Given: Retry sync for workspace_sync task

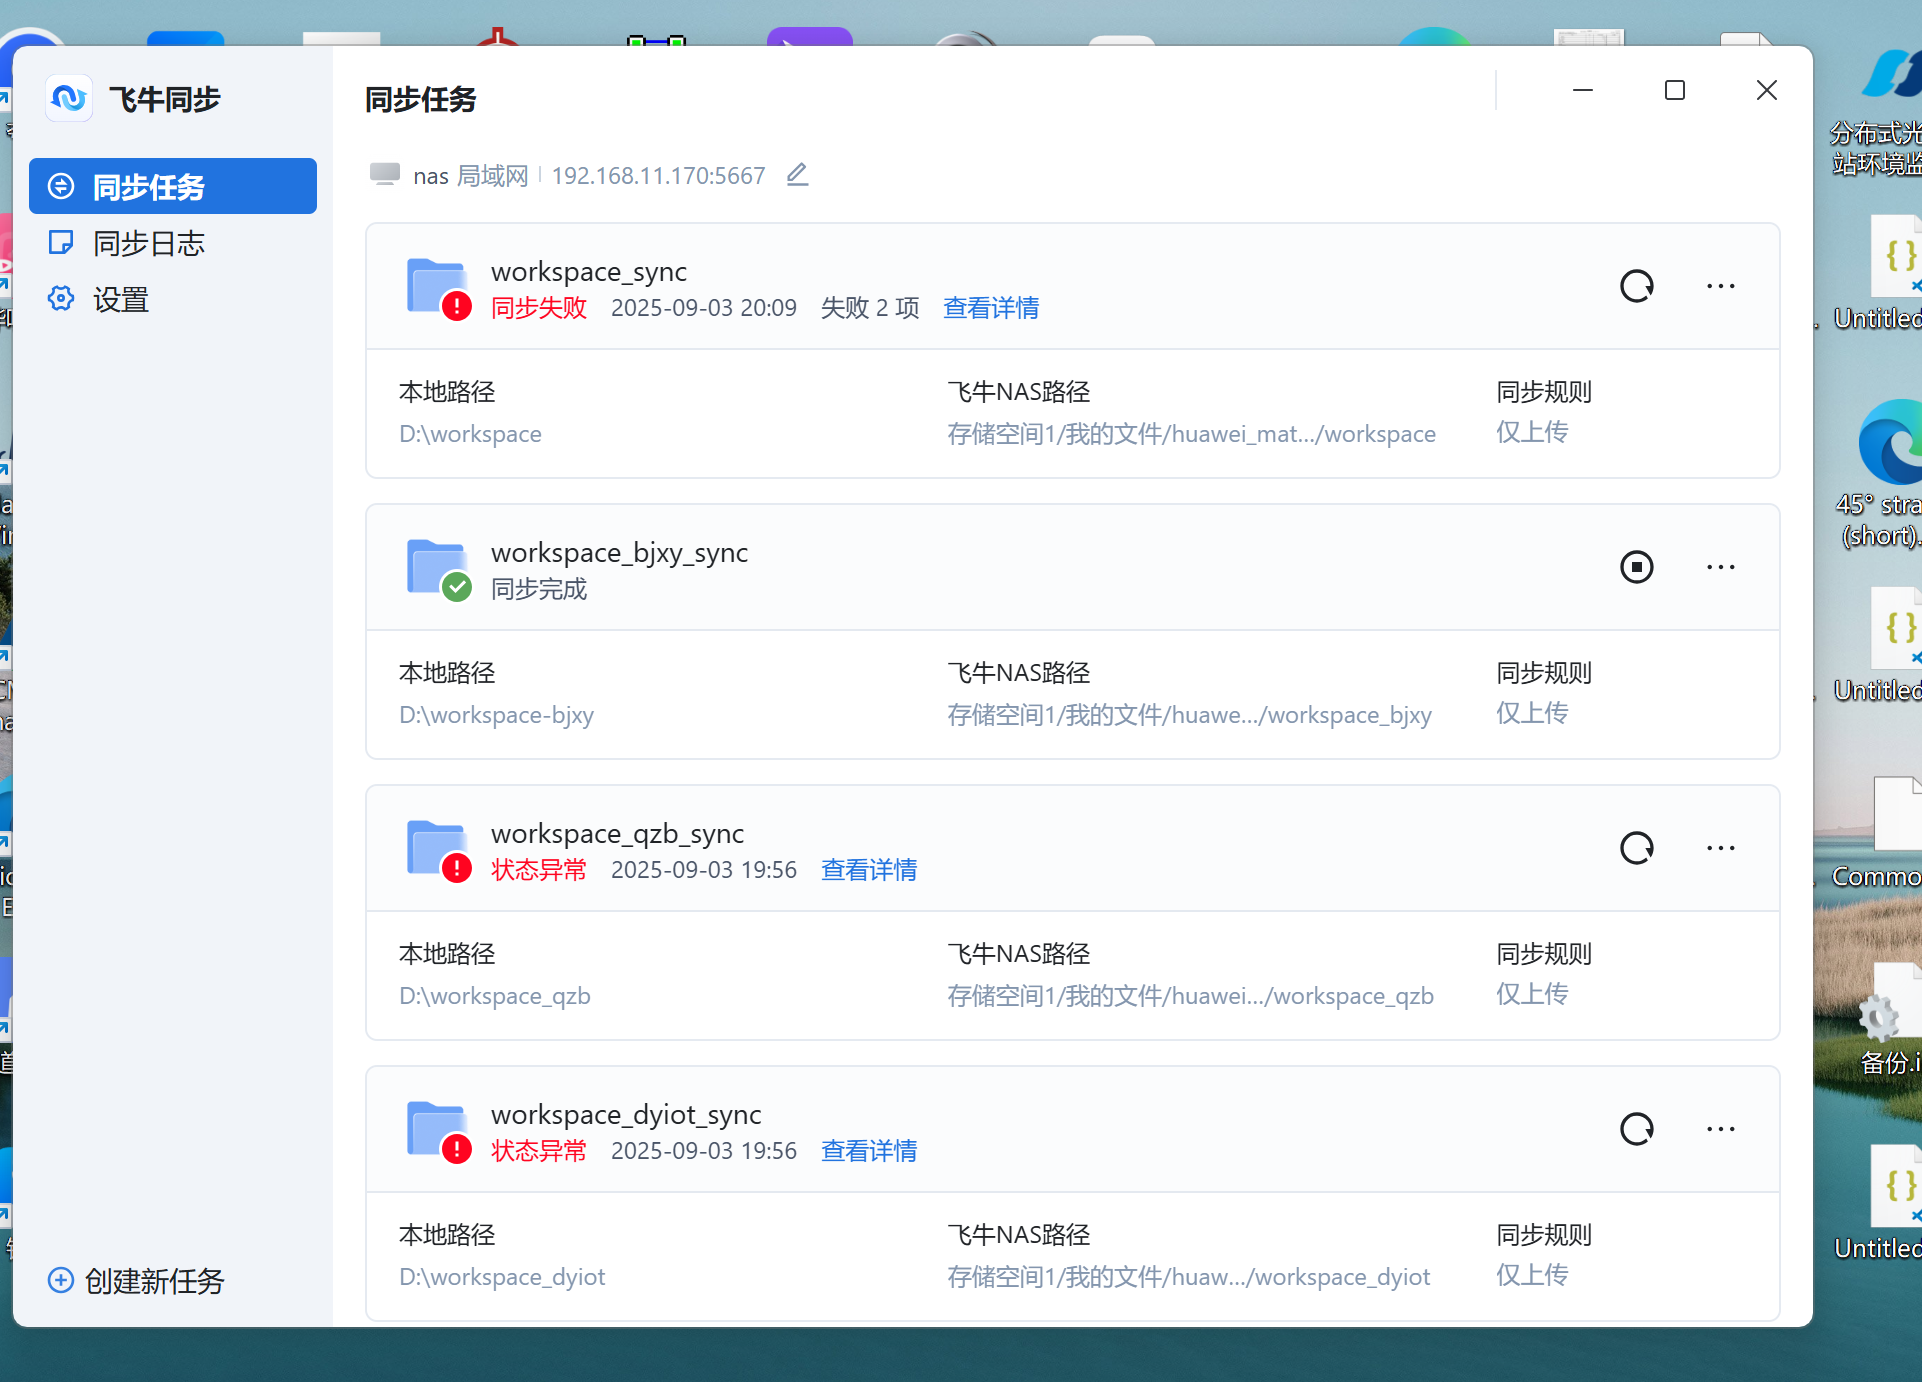Looking at the screenshot, I should (1636, 286).
